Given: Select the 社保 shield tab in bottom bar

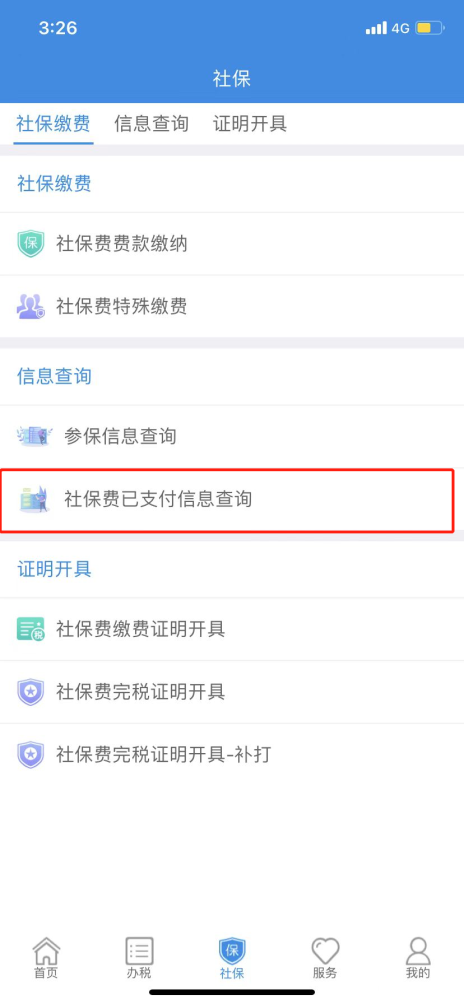Looking at the screenshot, I should (232, 958).
